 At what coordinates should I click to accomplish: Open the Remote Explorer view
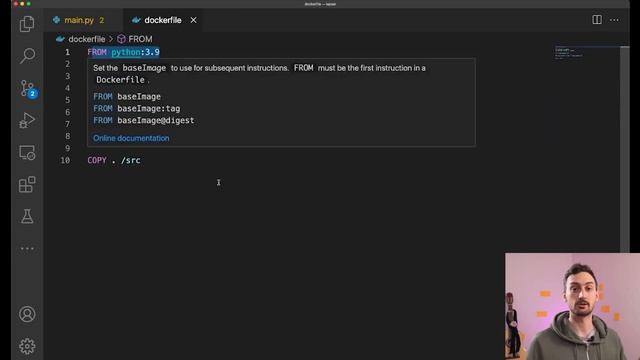27,152
